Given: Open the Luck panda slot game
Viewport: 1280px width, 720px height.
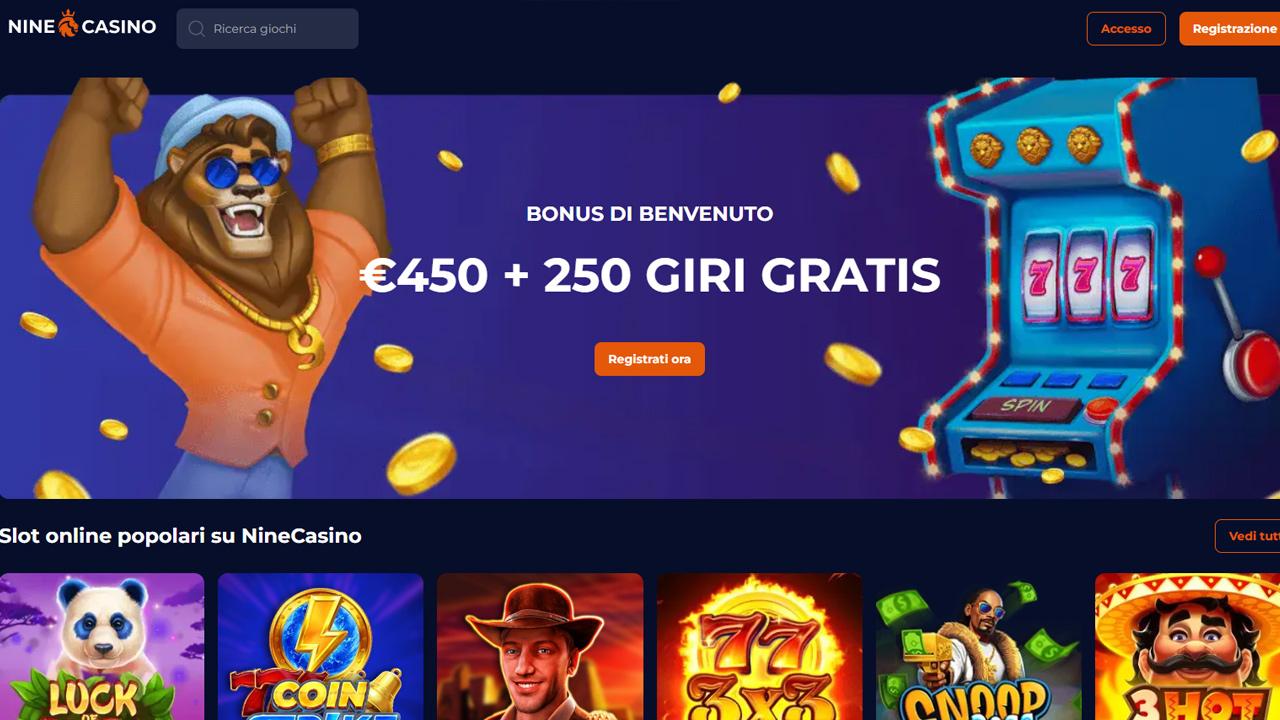Looking at the screenshot, I should 102,646.
